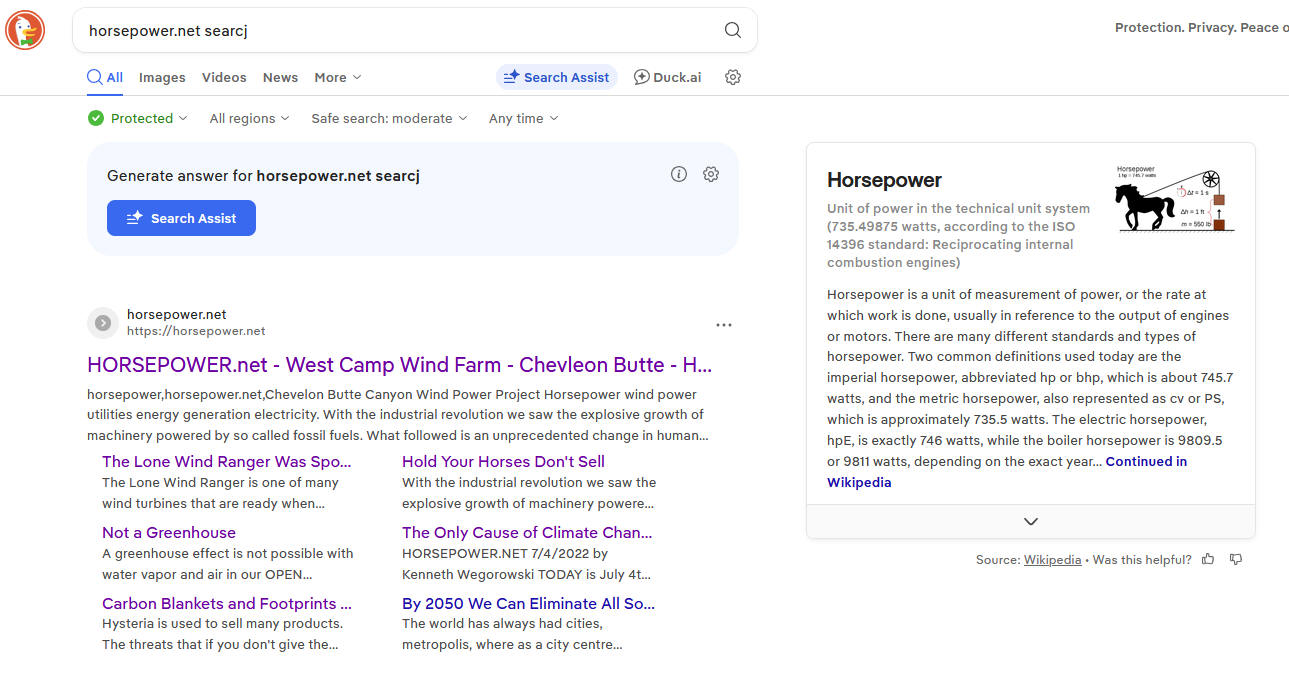Switch to the Videos tab

[x=224, y=77]
